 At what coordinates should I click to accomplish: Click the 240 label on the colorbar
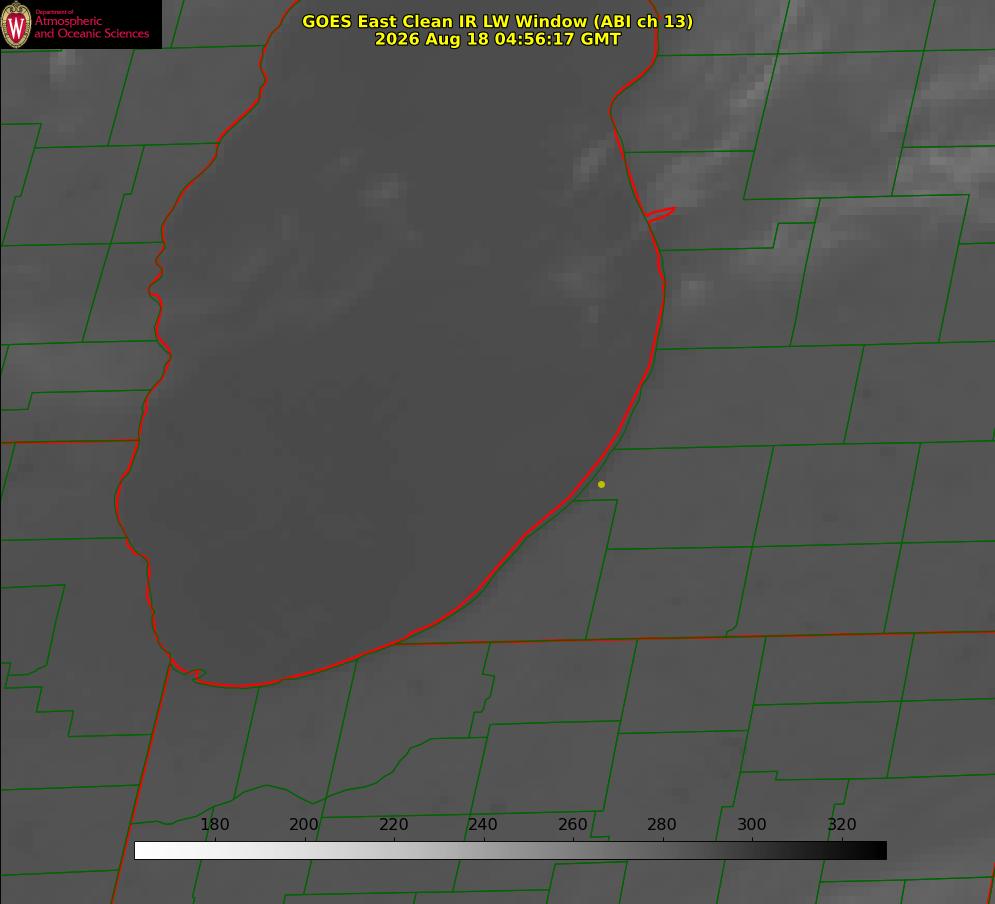483,824
